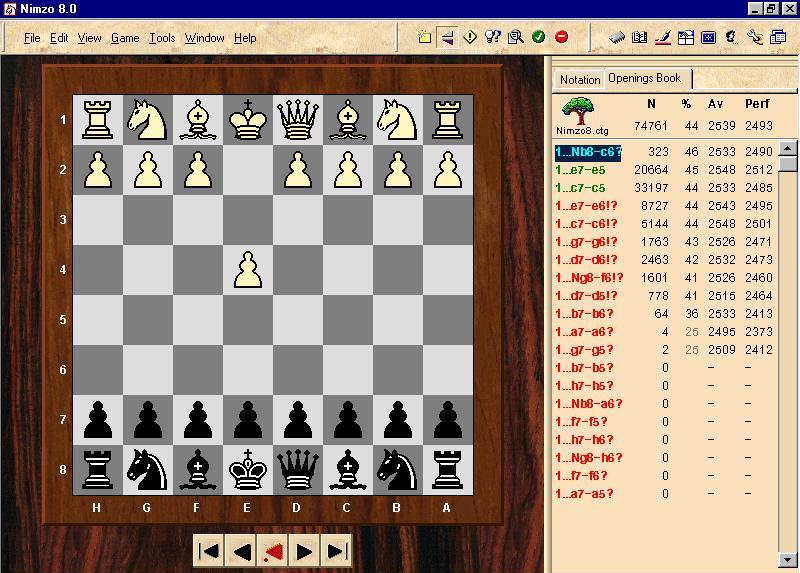Screen dimensions: 800x573
Task: Open the Tools menu
Action: tap(161, 38)
